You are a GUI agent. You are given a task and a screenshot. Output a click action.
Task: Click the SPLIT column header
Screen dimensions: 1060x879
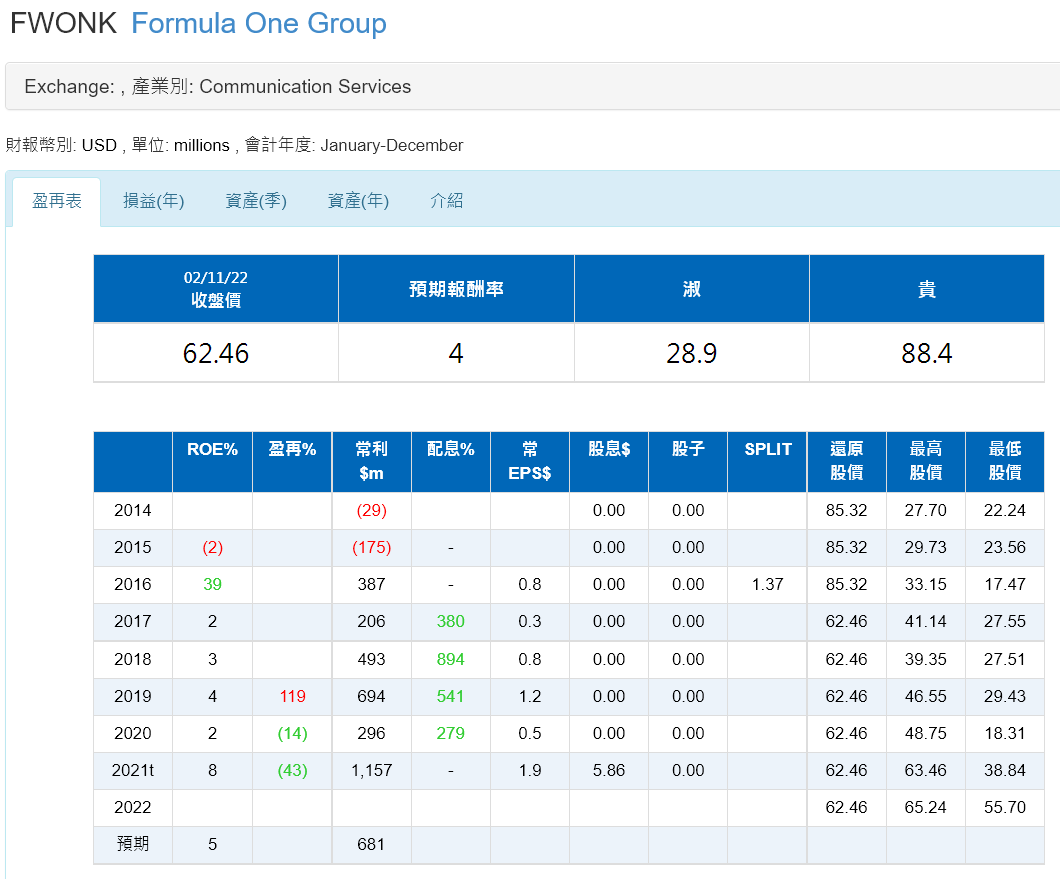coord(767,462)
